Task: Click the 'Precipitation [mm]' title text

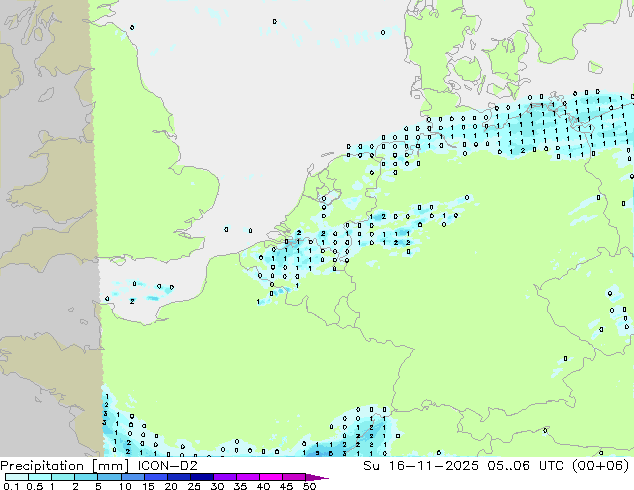Action: tap(64, 466)
